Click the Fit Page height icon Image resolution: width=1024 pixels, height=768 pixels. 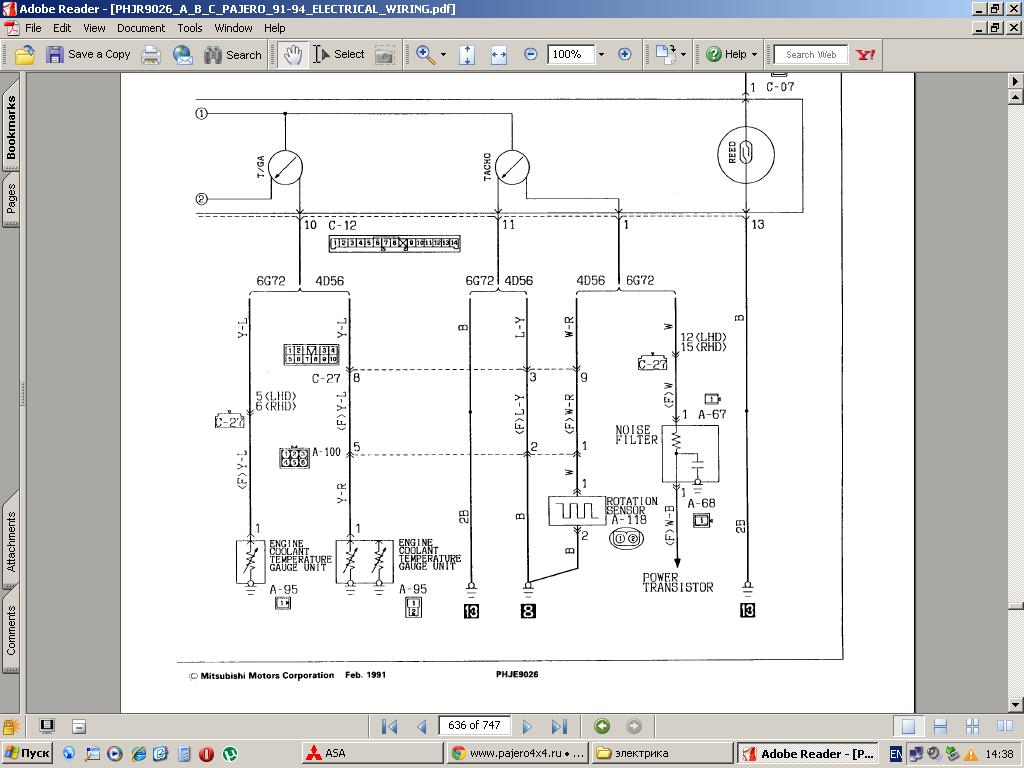(x=466, y=55)
